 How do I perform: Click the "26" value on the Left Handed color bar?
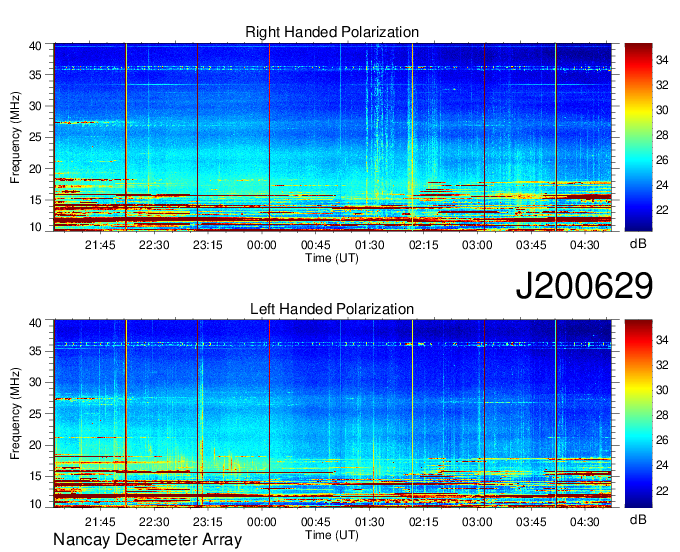point(662,440)
